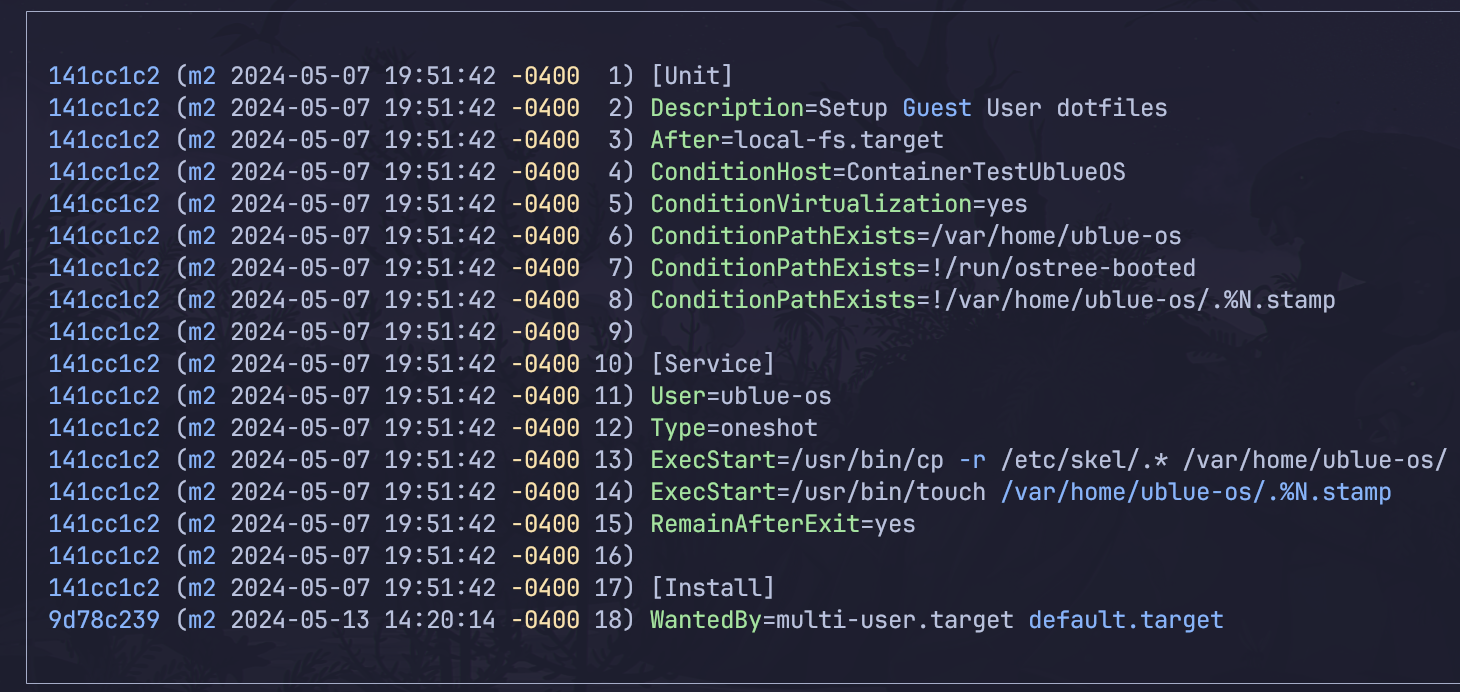Screen dimensions: 1460x692
Task: Click the After=local-fs.target line
Action: (x=797, y=140)
